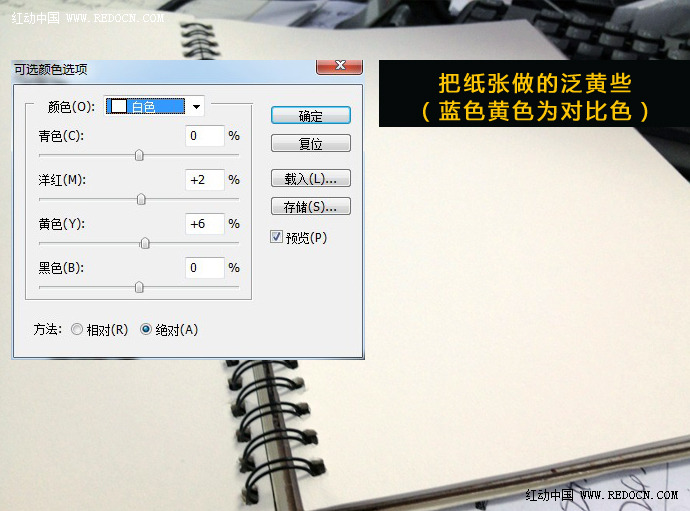Focus the 洋红(M) value field showing +2

click(205, 180)
